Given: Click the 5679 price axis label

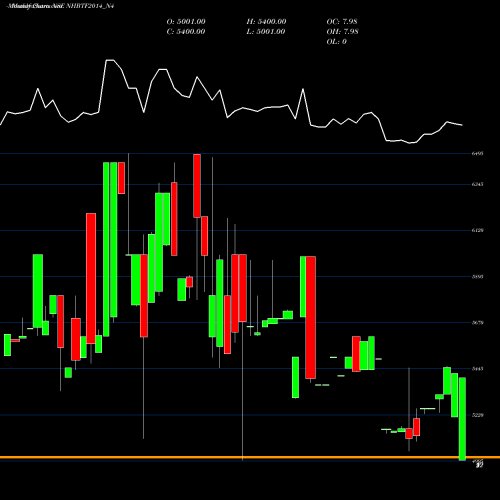Looking at the screenshot, I should click(x=477, y=322).
